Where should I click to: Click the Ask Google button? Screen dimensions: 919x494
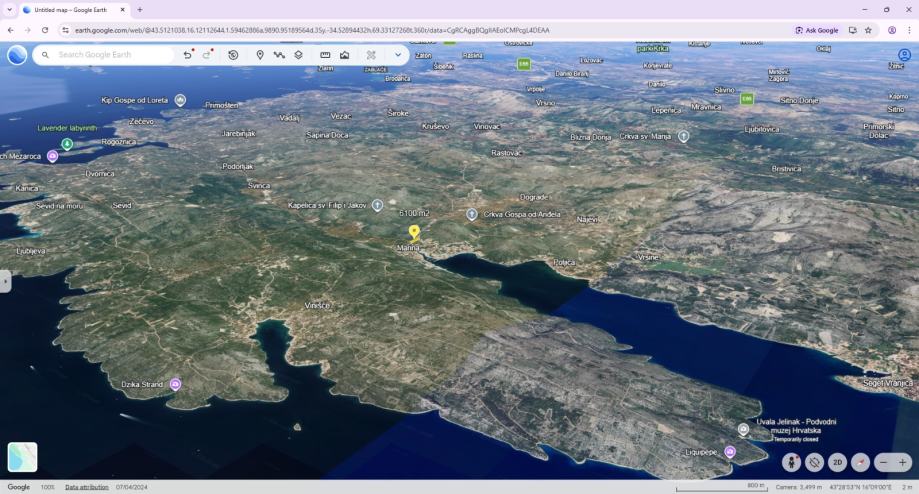817,30
